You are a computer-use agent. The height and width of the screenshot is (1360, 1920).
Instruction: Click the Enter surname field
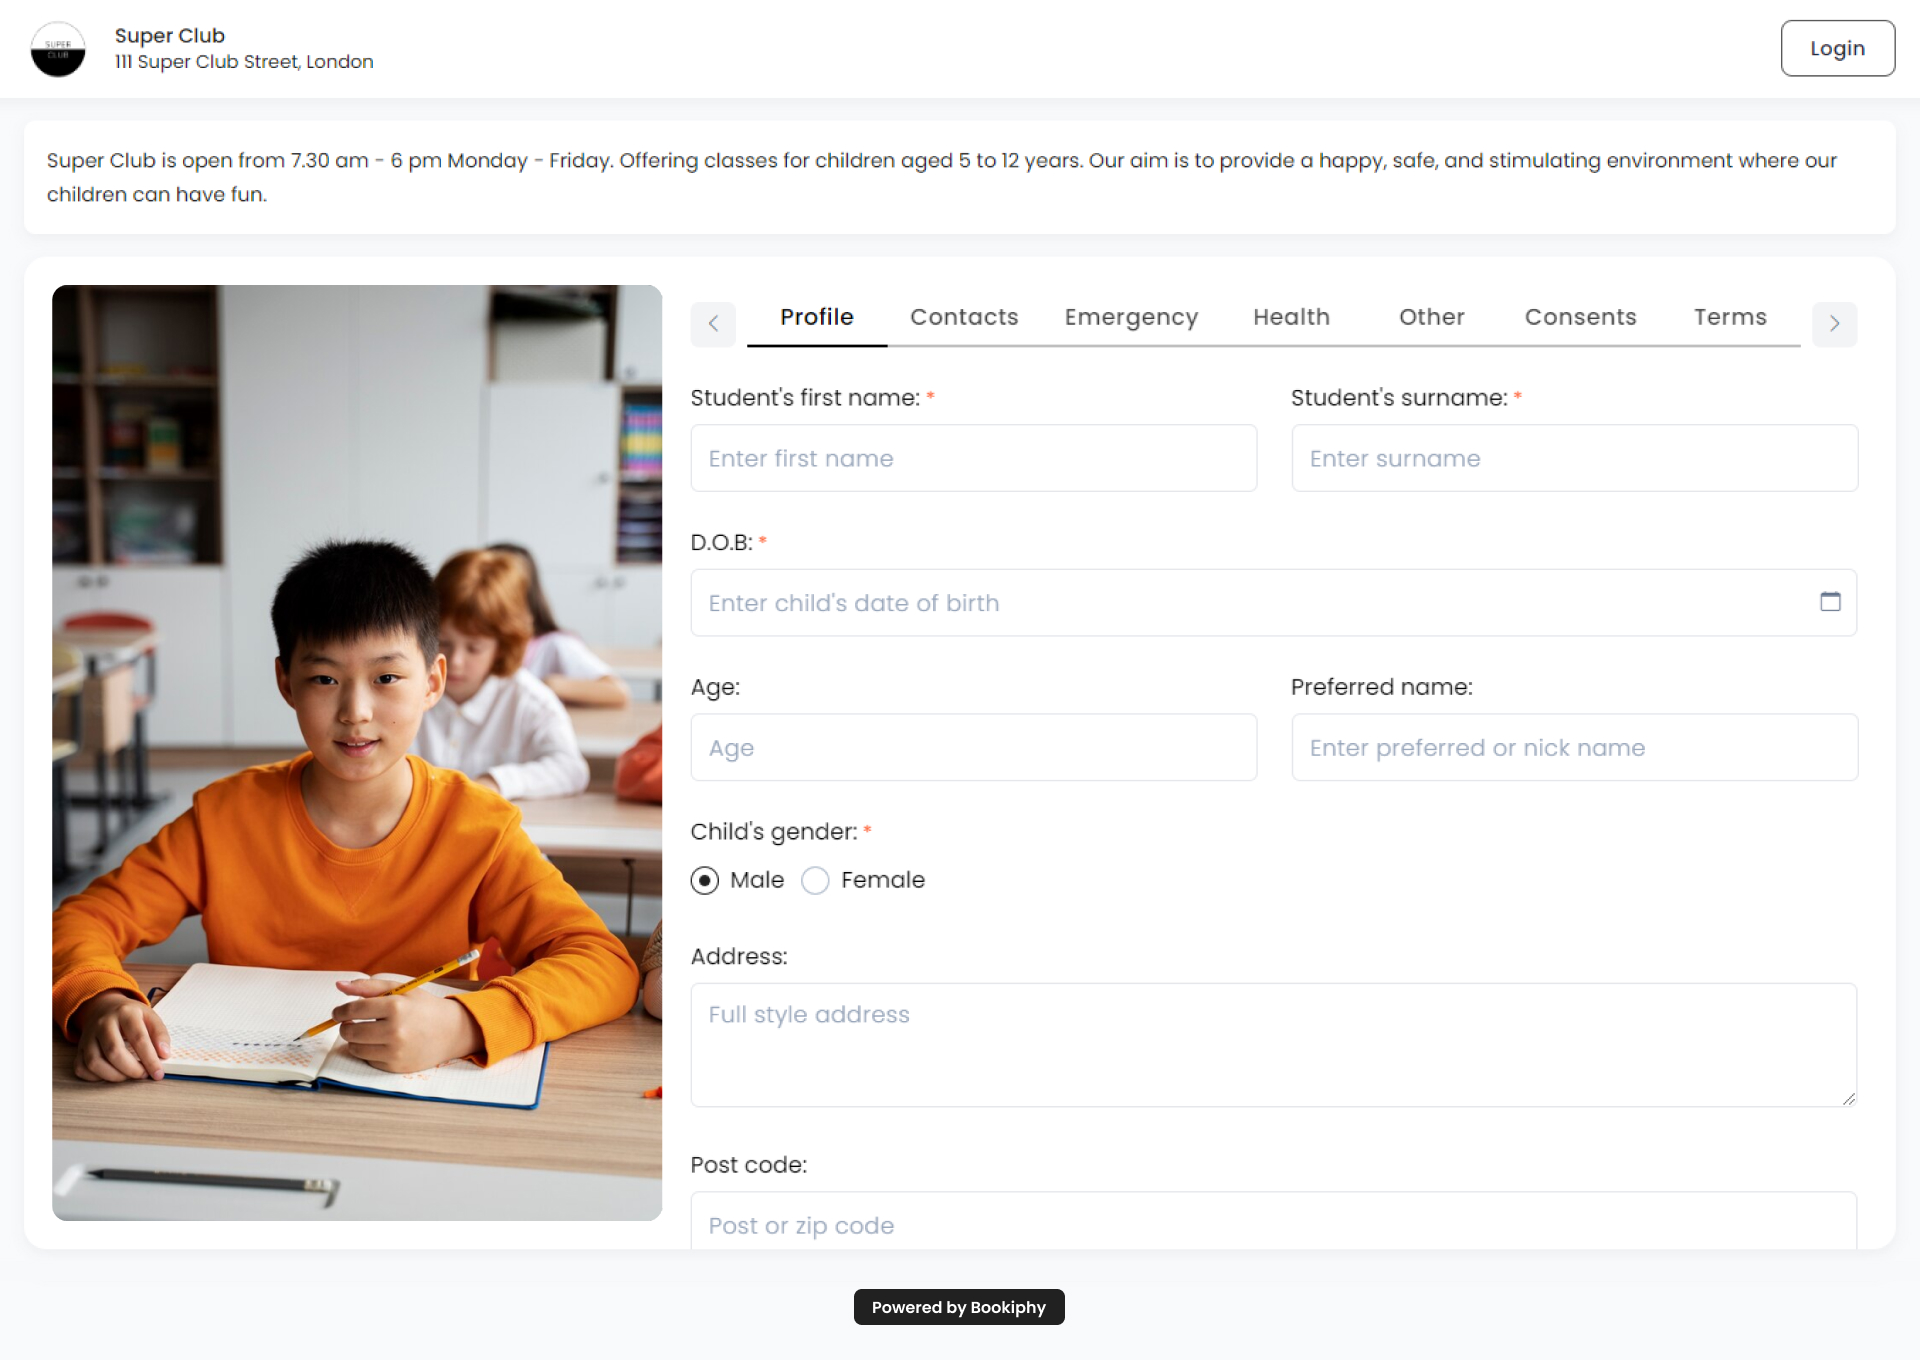pyautogui.click(x=1574, y=458)
